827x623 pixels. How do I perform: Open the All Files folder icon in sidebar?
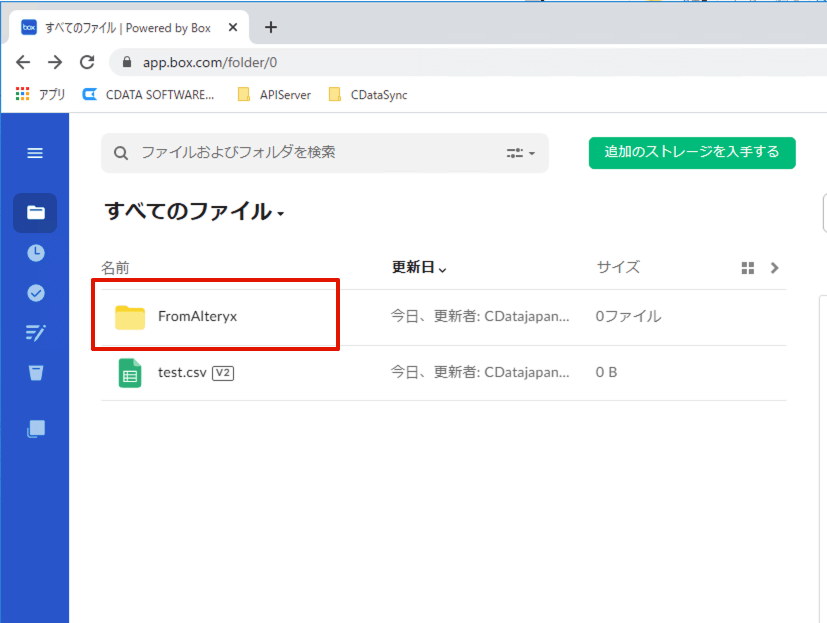(35, 213)
